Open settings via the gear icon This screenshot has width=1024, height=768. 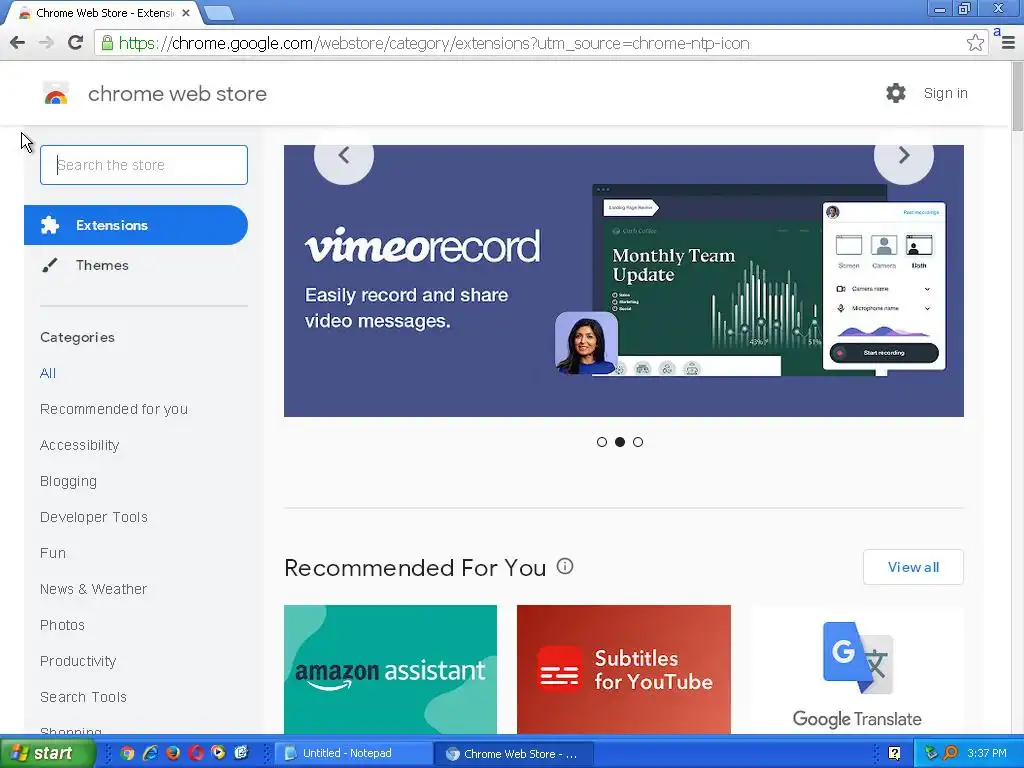[896, 93]
